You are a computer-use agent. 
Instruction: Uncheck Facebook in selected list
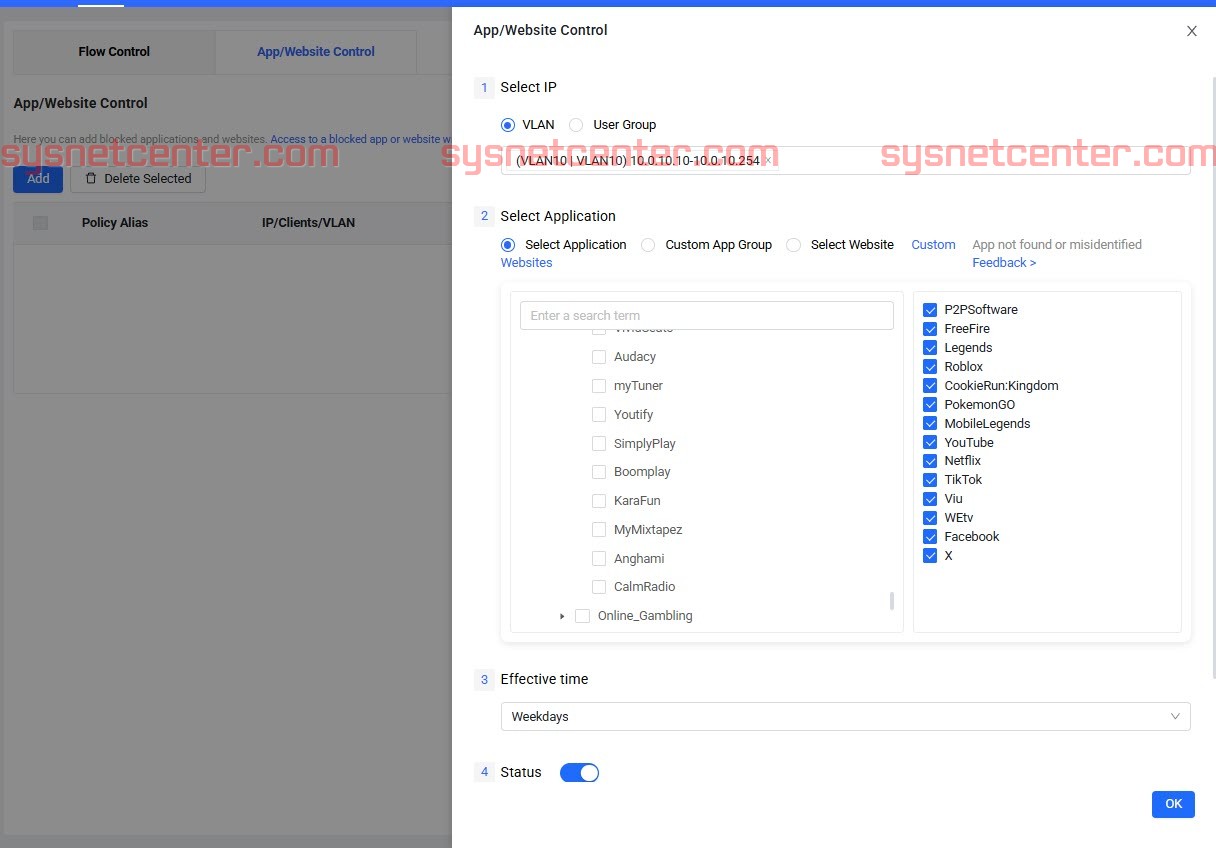(x=930, y=537)
